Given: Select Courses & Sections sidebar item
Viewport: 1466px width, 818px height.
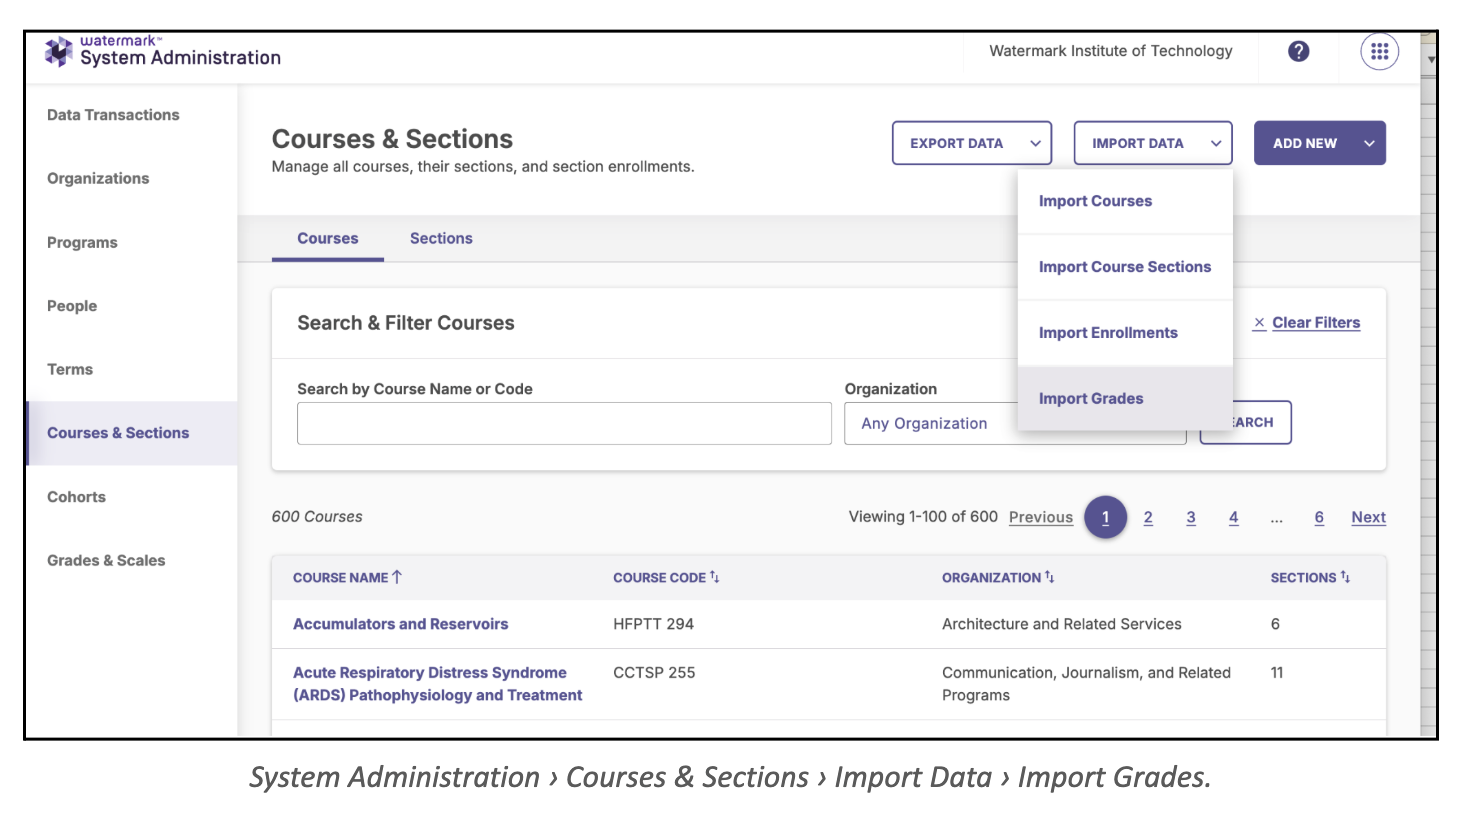Looking at the screenshot, I should point(132,433).
